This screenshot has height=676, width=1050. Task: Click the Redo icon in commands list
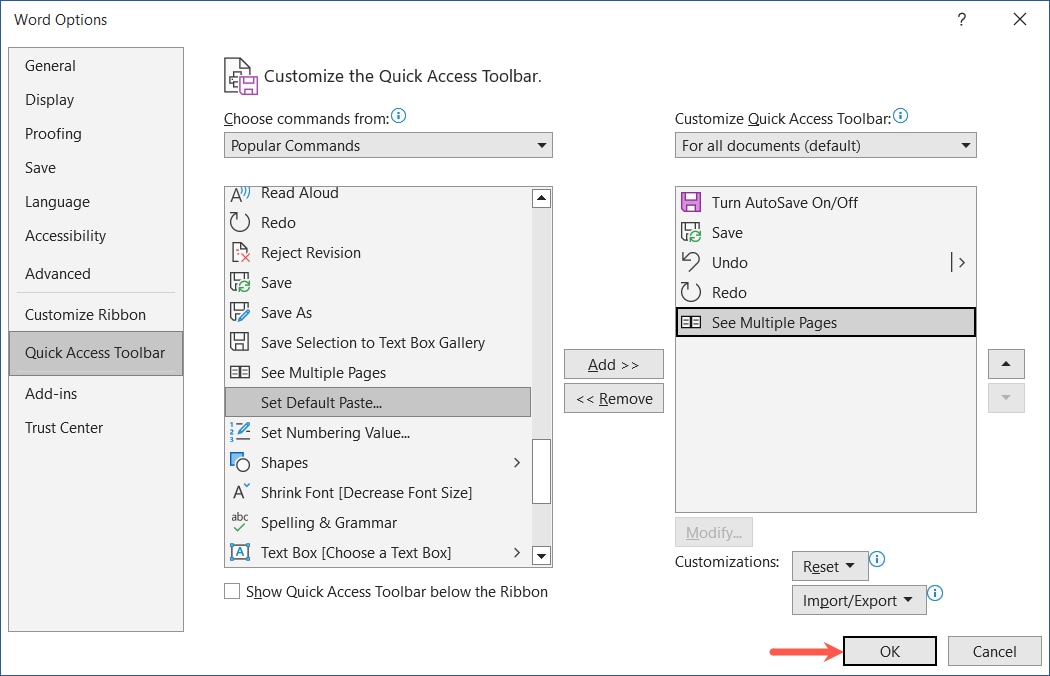(x=240, y=222)
